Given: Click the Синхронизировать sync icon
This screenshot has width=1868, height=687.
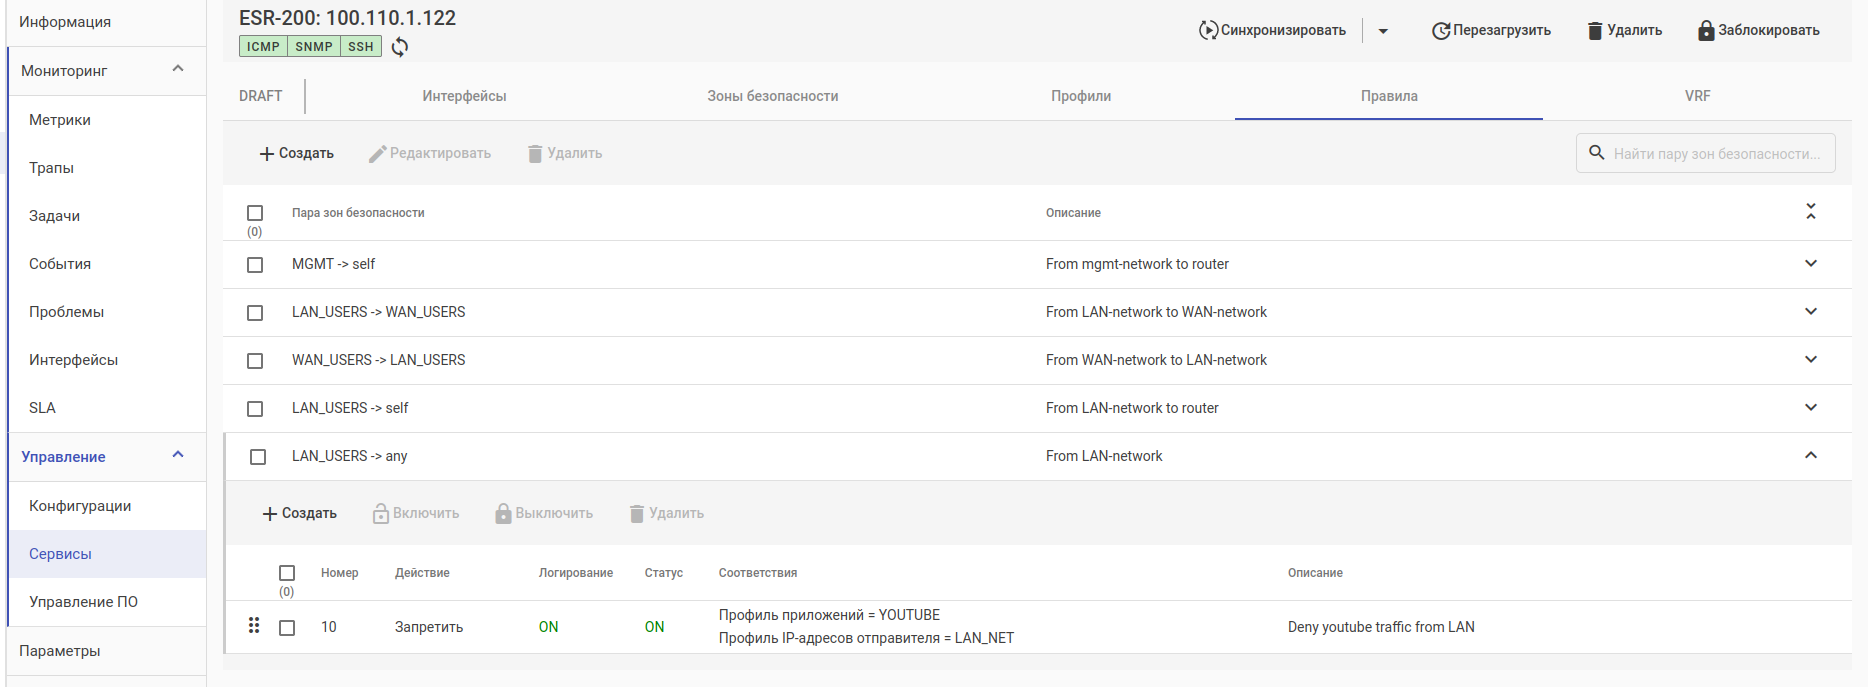Looking at the screenshot, I should point(1208,31).
